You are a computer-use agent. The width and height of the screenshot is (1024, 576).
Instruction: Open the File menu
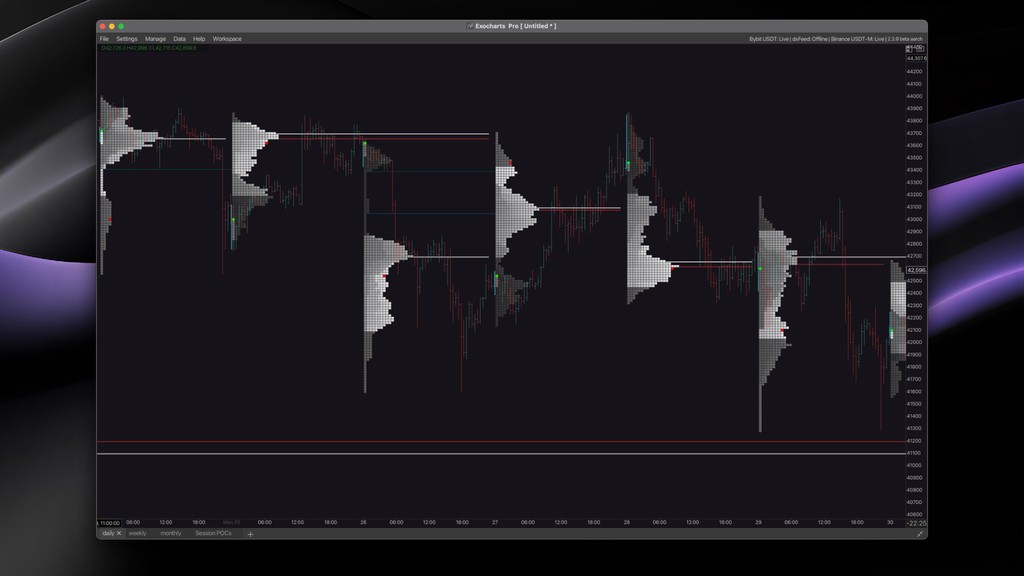pyautogui.click(x=103, y=38)
